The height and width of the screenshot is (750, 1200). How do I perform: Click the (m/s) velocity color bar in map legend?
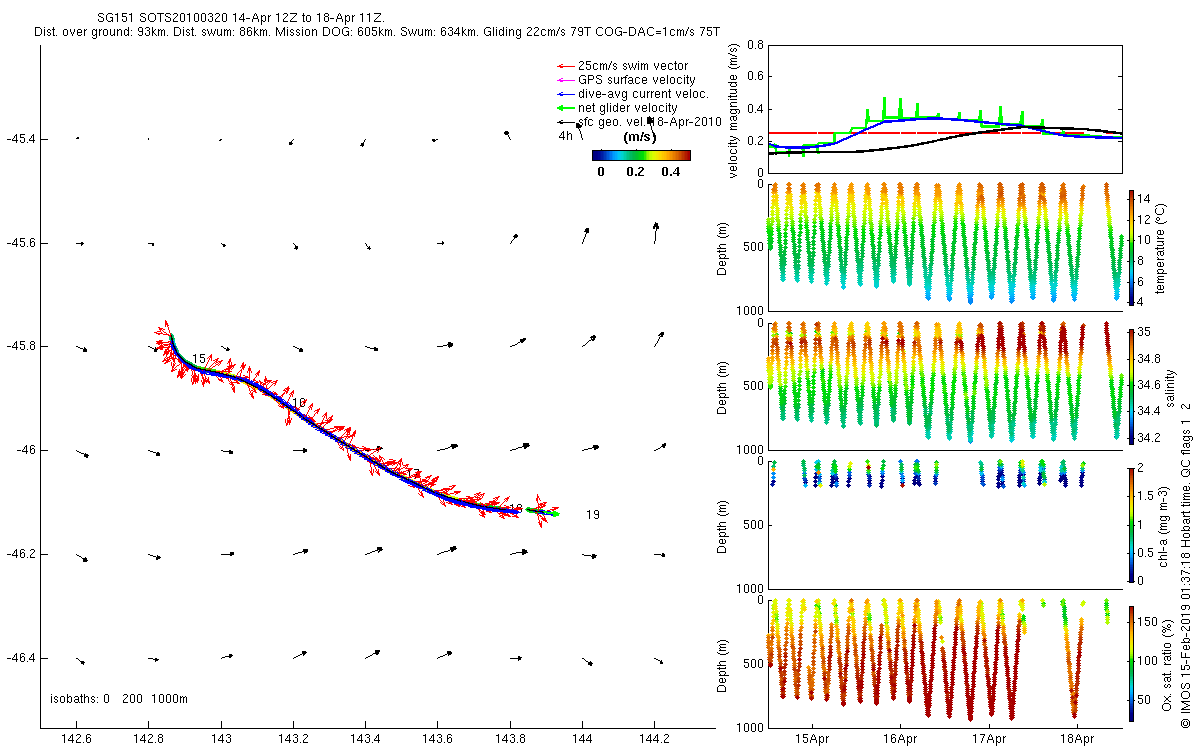[641, 155]
